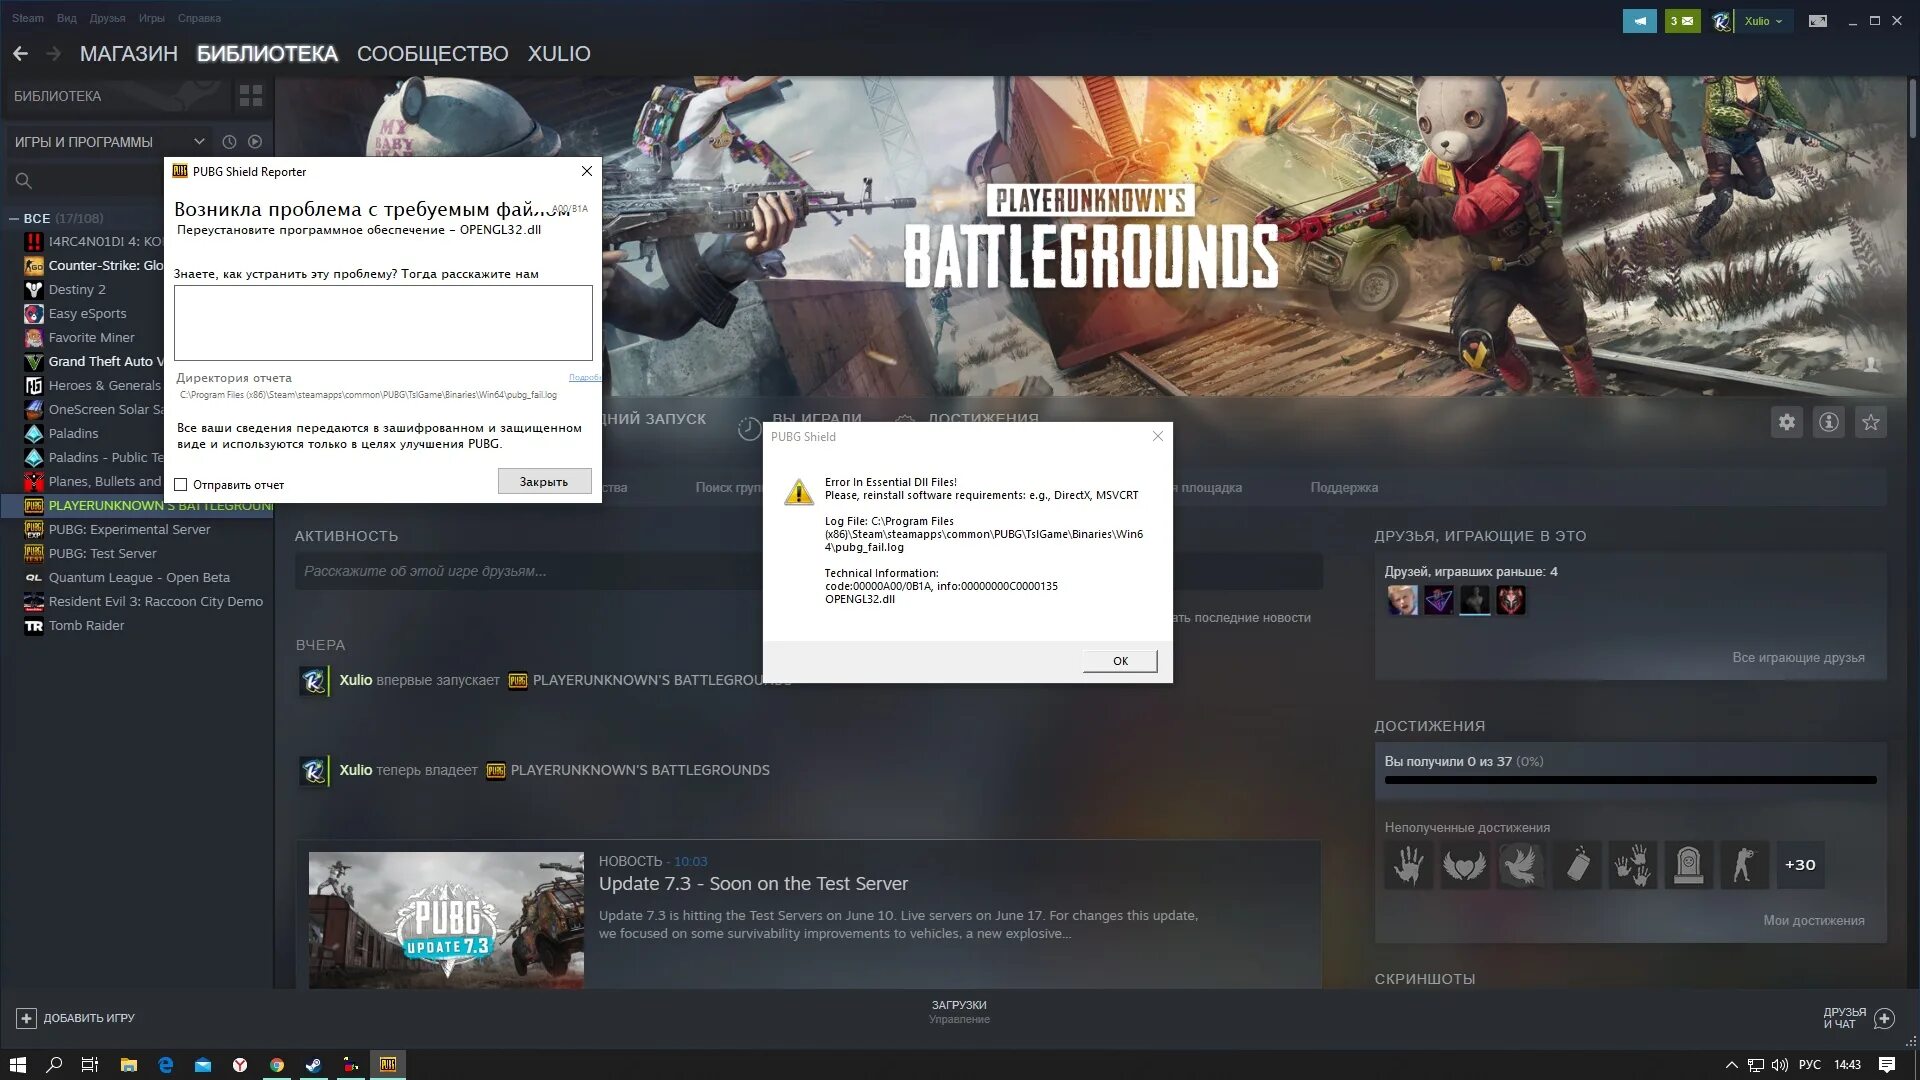Launch Microsoft Edge from taskbar
The width and height of the screenshot is (1920, 1080).
click(166, 1065)
